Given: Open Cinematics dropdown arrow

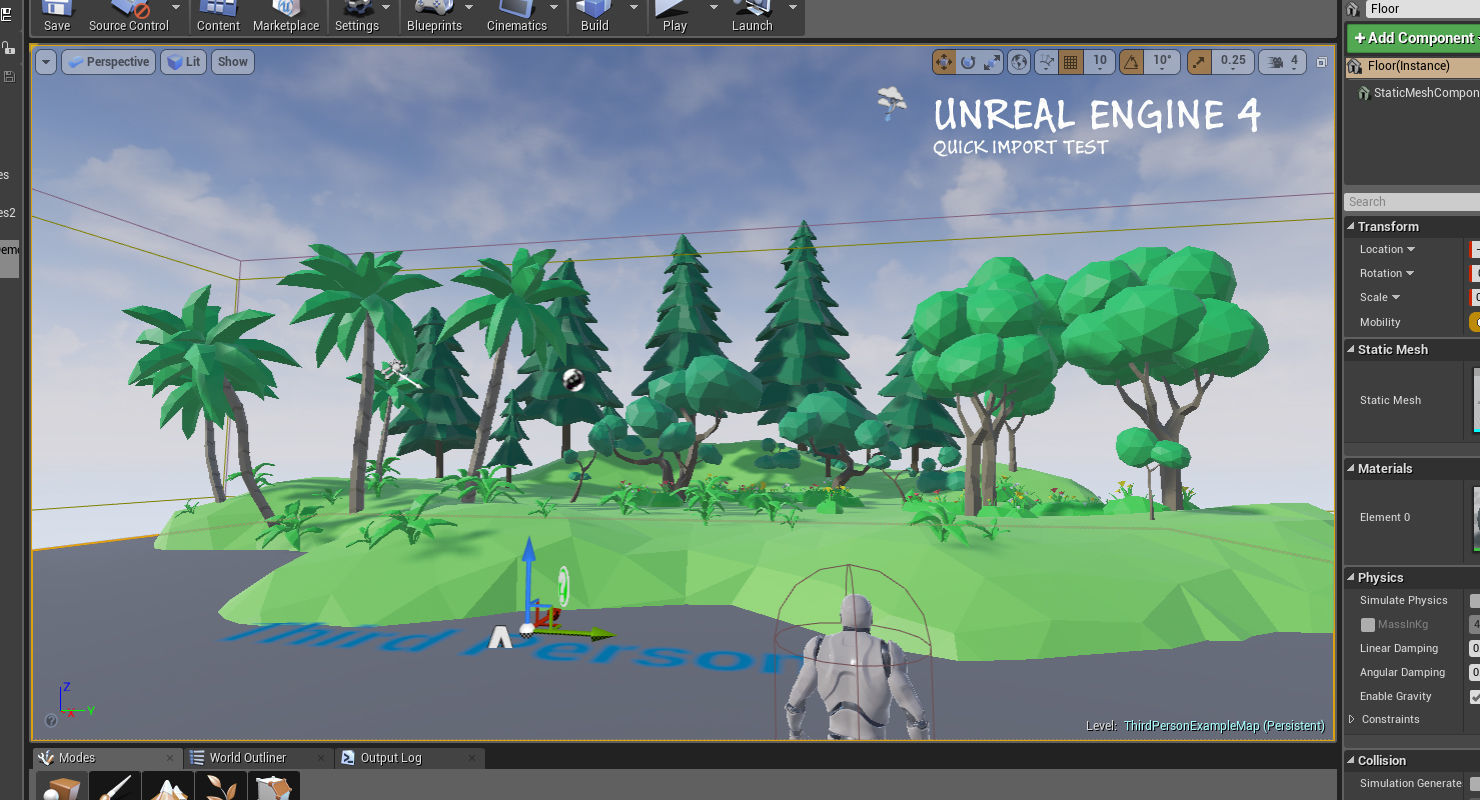Looking at the screenshot, I should (x=556, y=6).
